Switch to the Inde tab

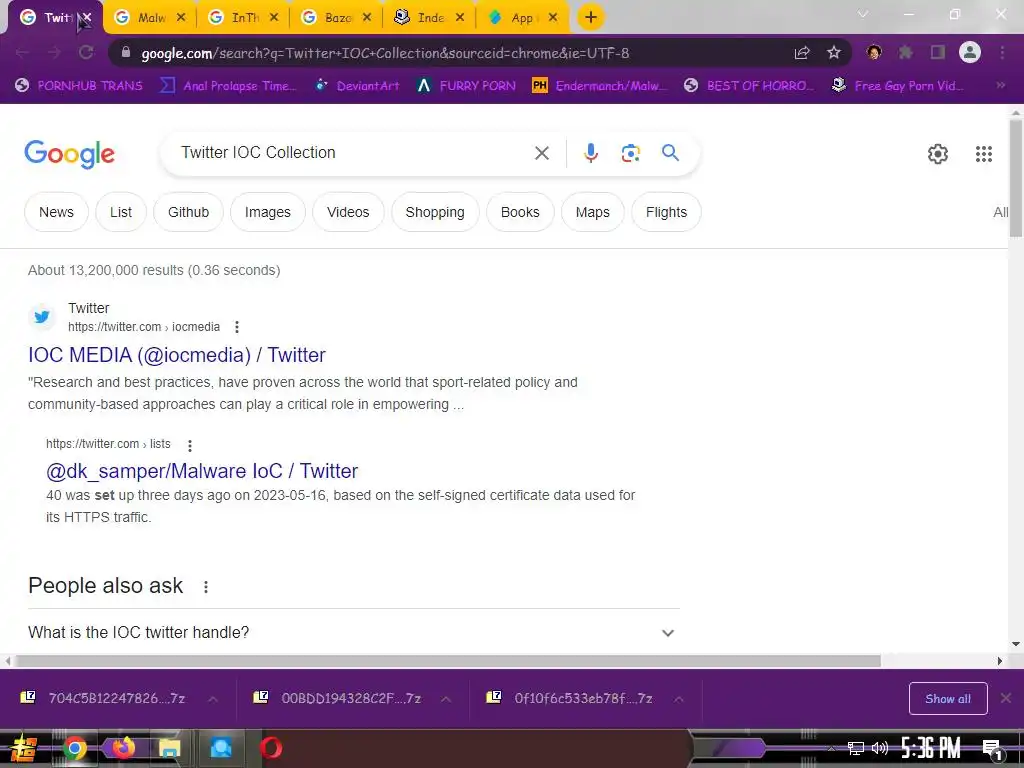click(x=429, y=18)
